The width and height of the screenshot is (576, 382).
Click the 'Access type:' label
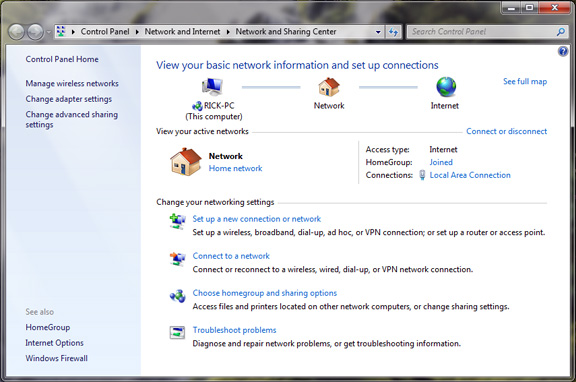(388, 149)
